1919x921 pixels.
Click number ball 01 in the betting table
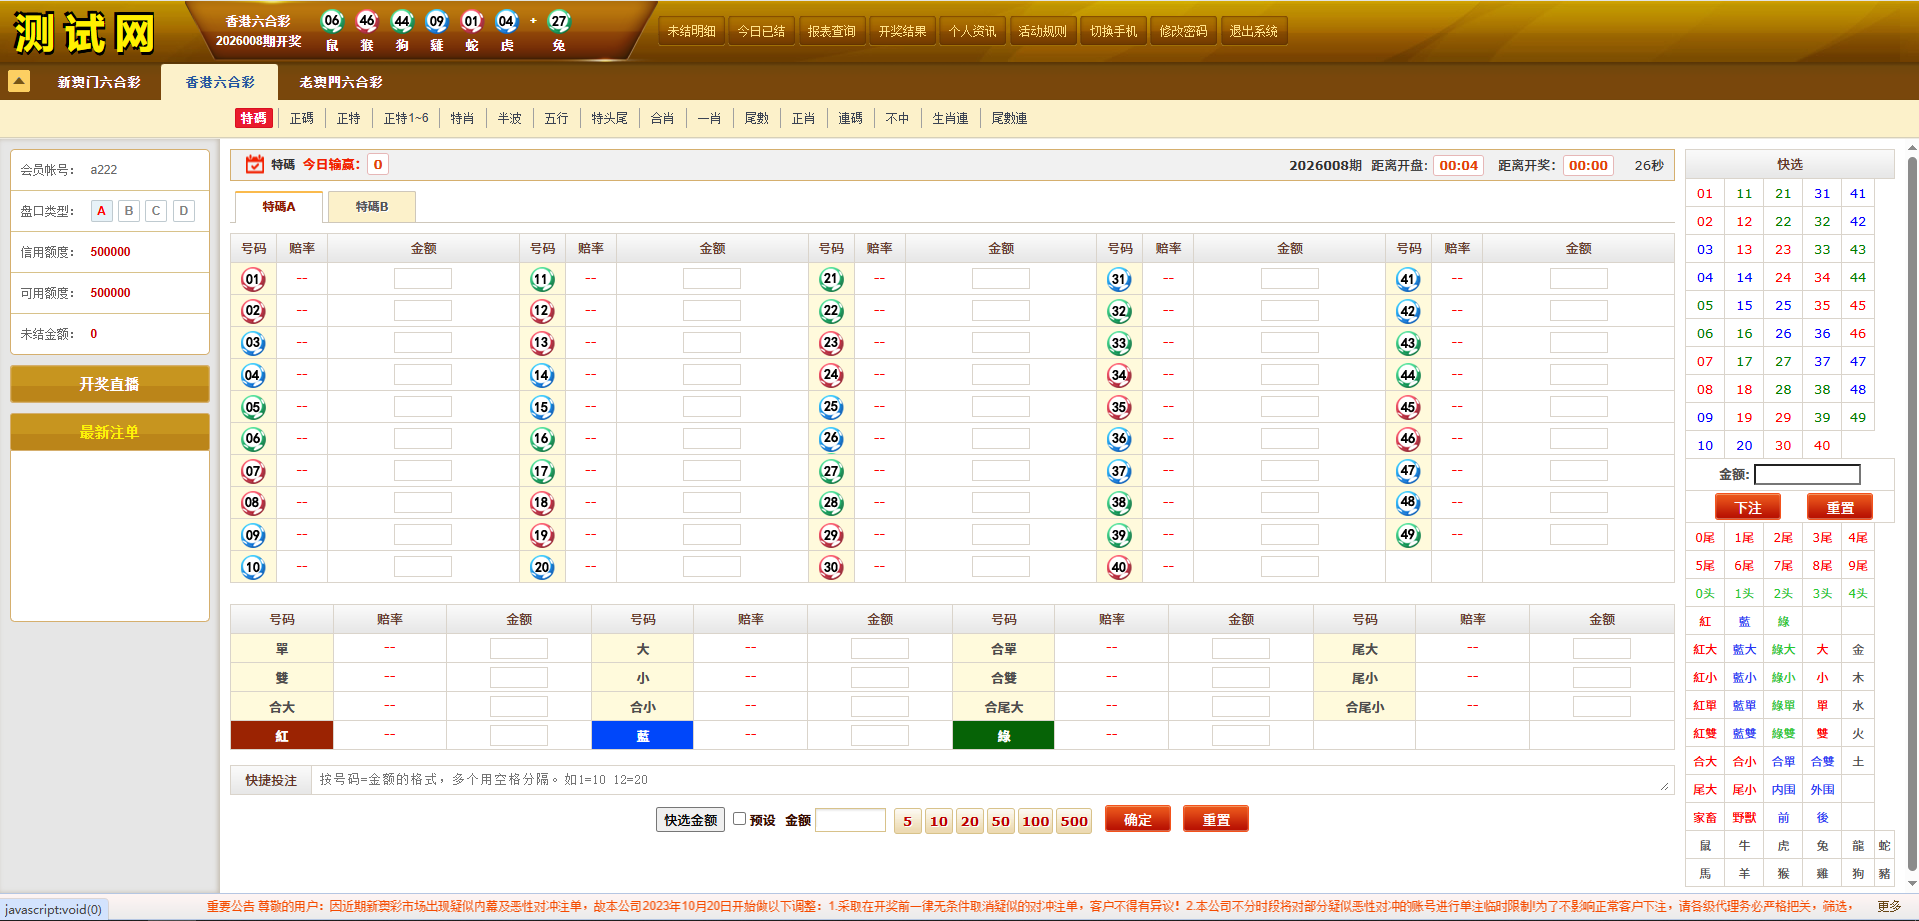(x=253, y=279)
